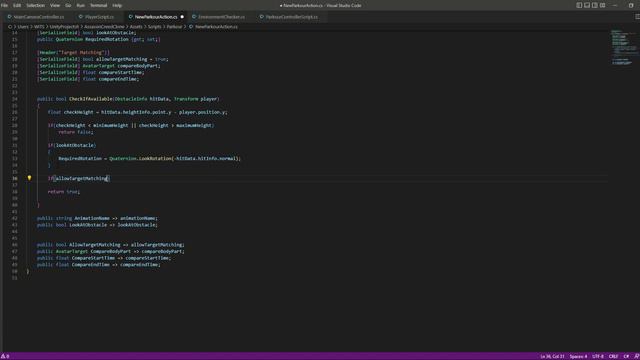Click the 'return true;' line
The width and height of the screenshot is (640, 360).
click(64, 191)
